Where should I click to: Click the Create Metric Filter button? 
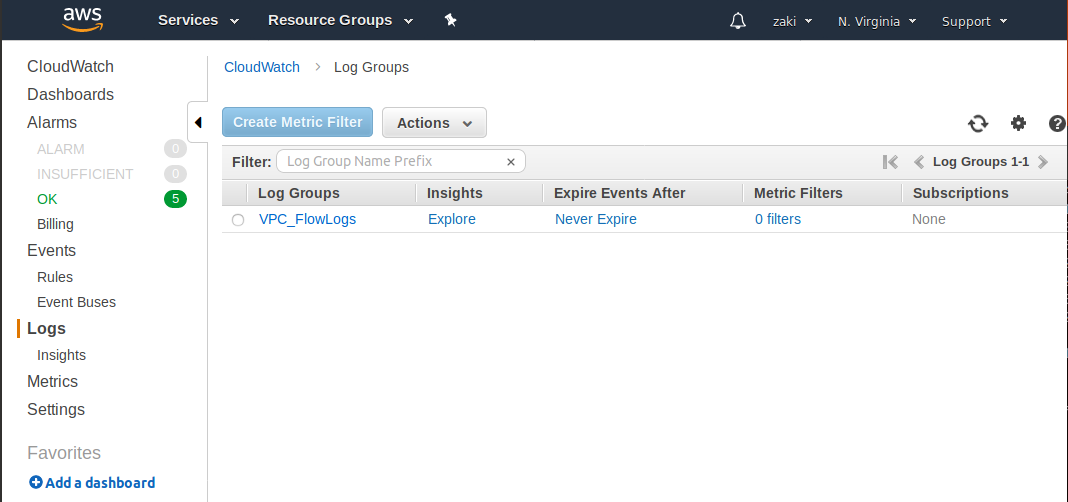pos(297,122)
